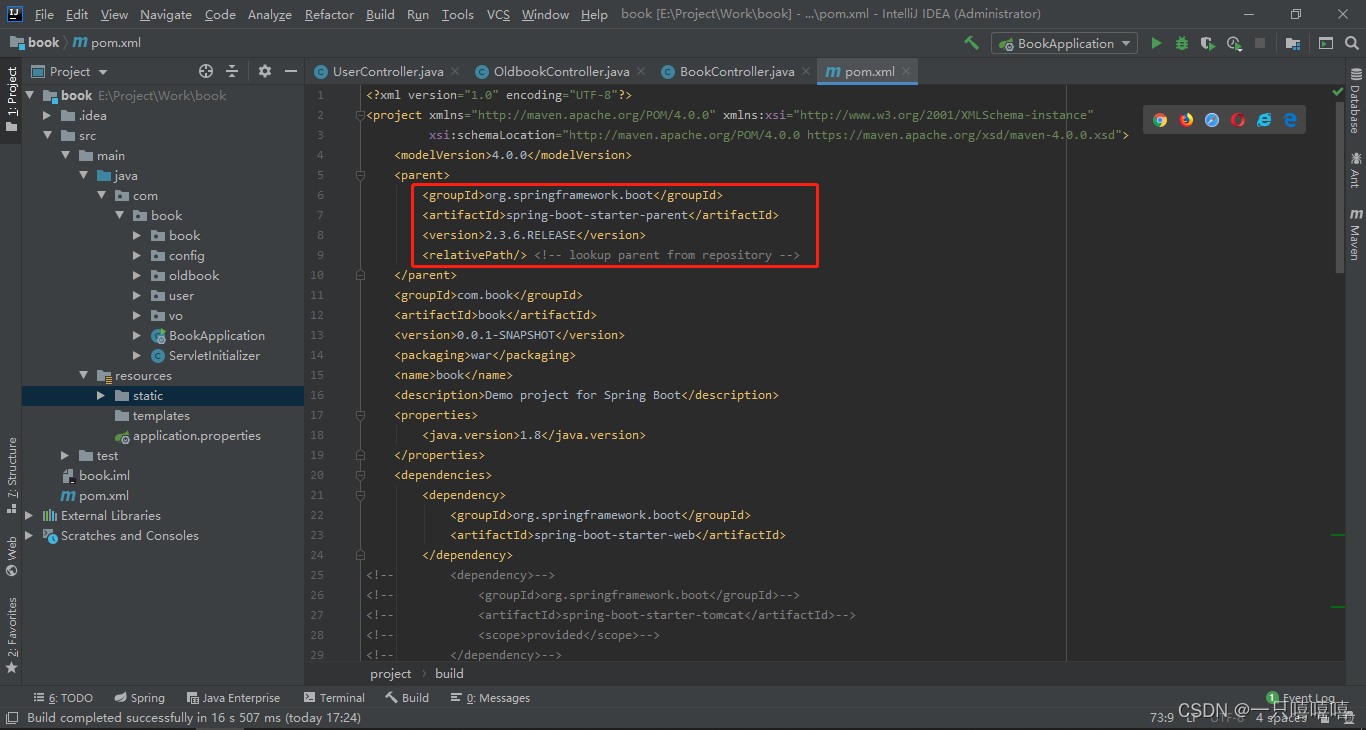Open pom.xml preview in Chrome
The image size is (1366, 730).
point(1160,120)
